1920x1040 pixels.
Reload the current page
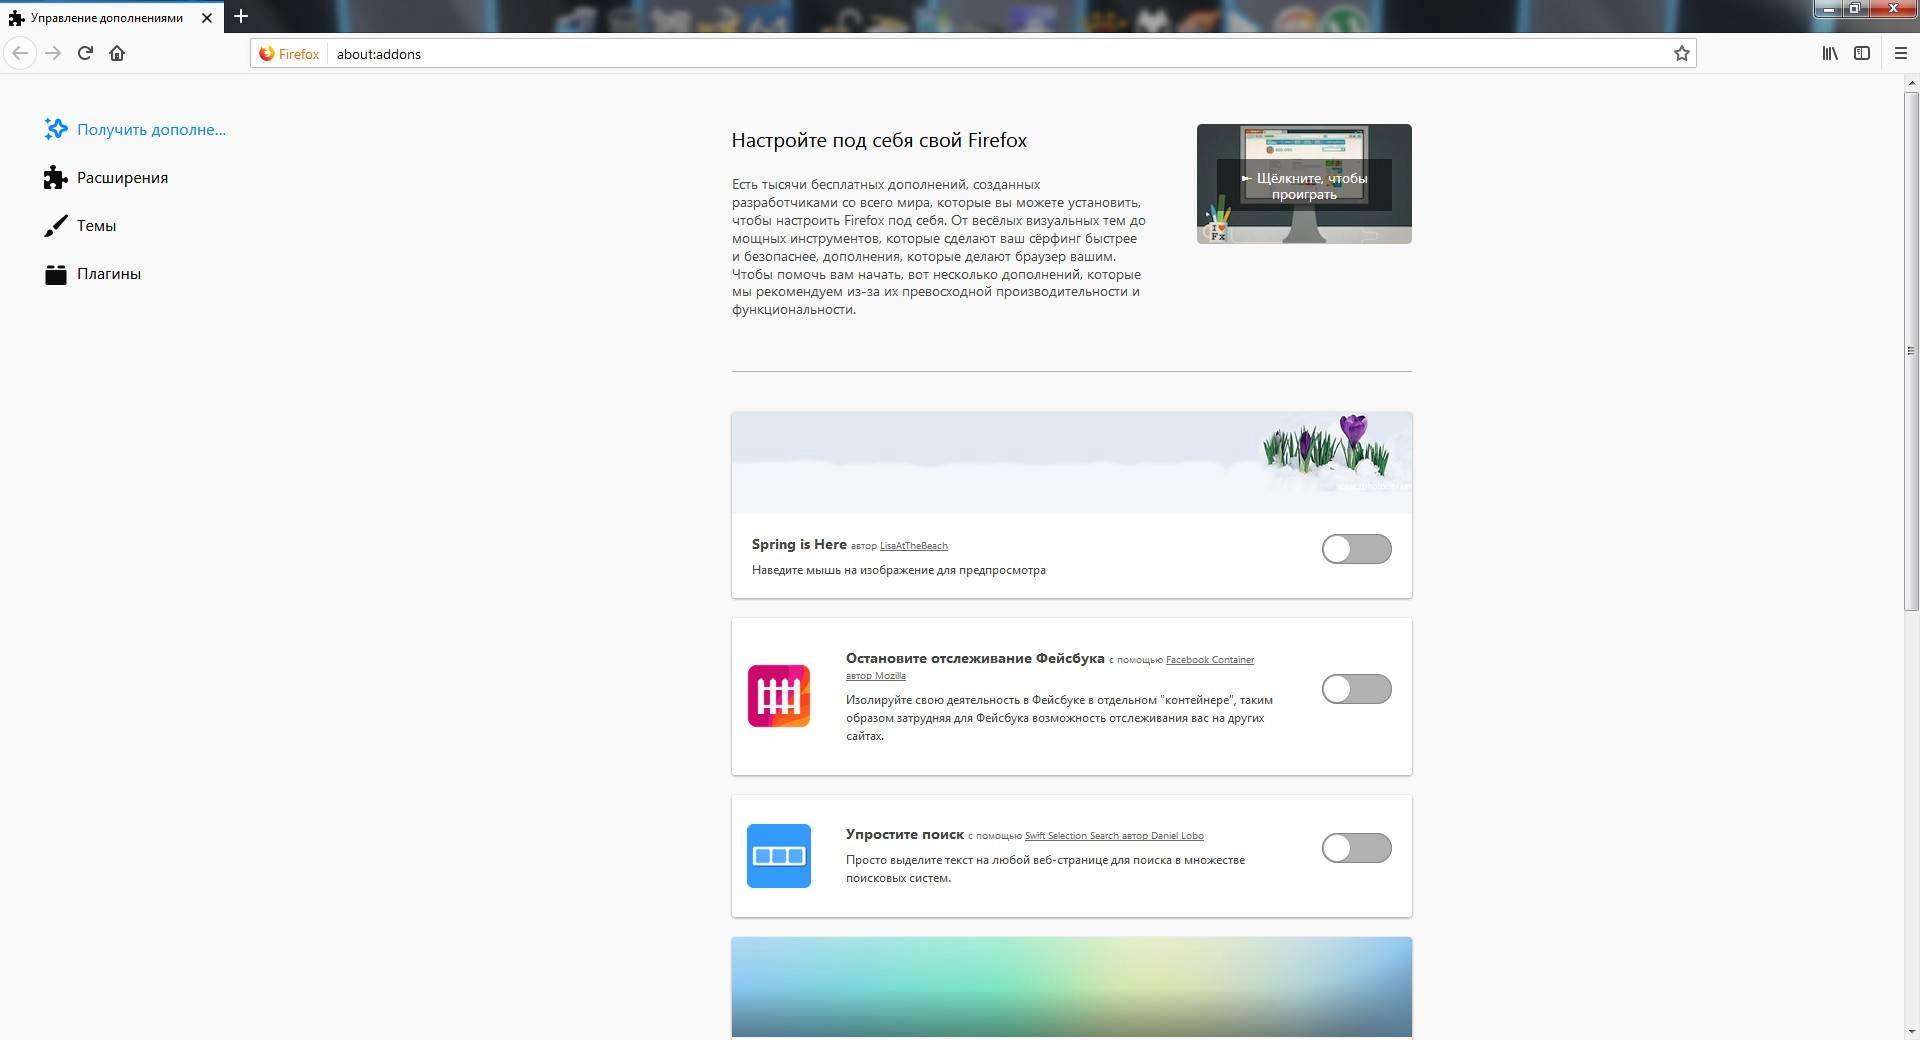click(x=85, y=53)
